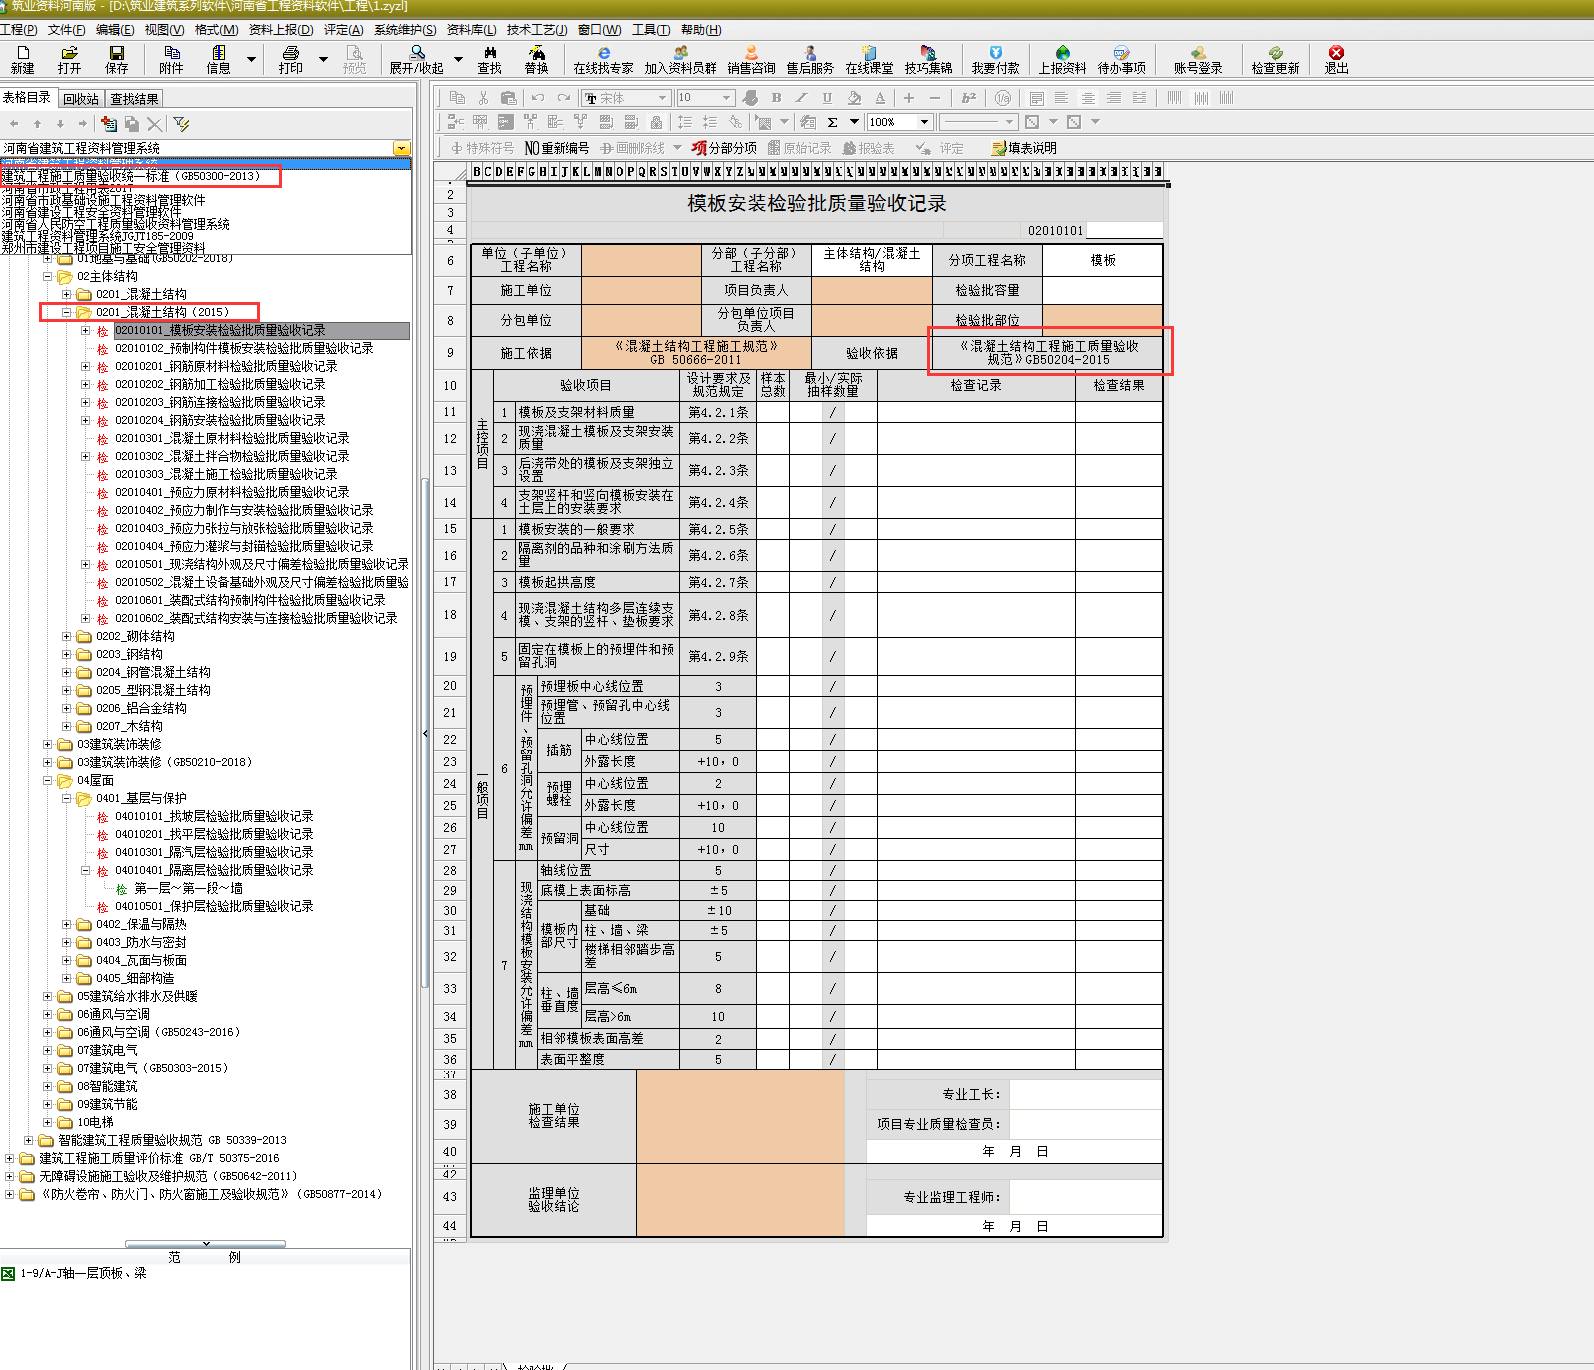Expand the 0402_保温与隔热 tree node
Viewport: 1594px width, 1370px height.
tap(67, 924)
